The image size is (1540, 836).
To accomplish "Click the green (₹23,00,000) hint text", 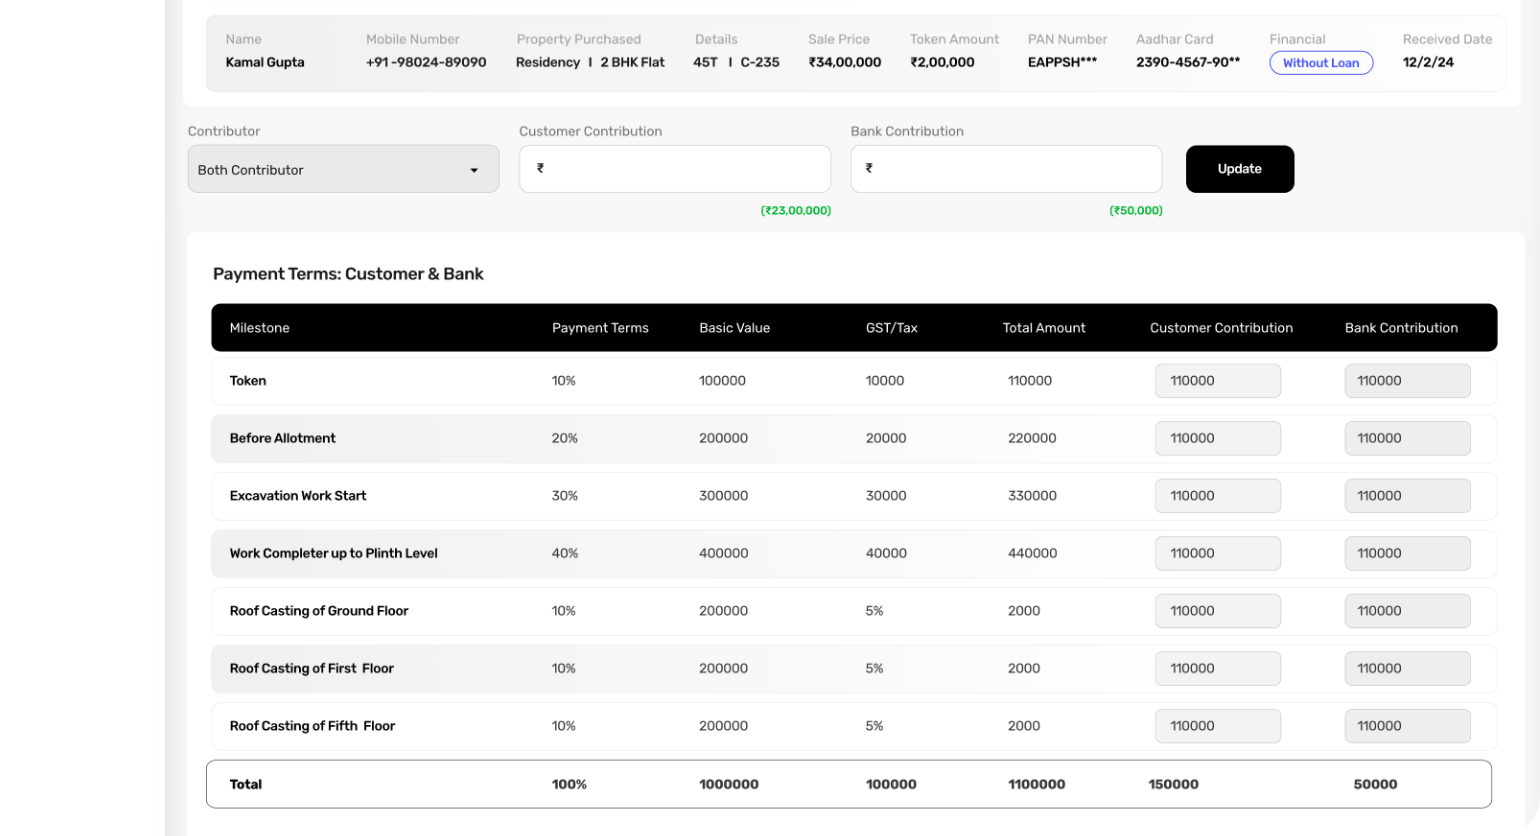I will 796,211.
